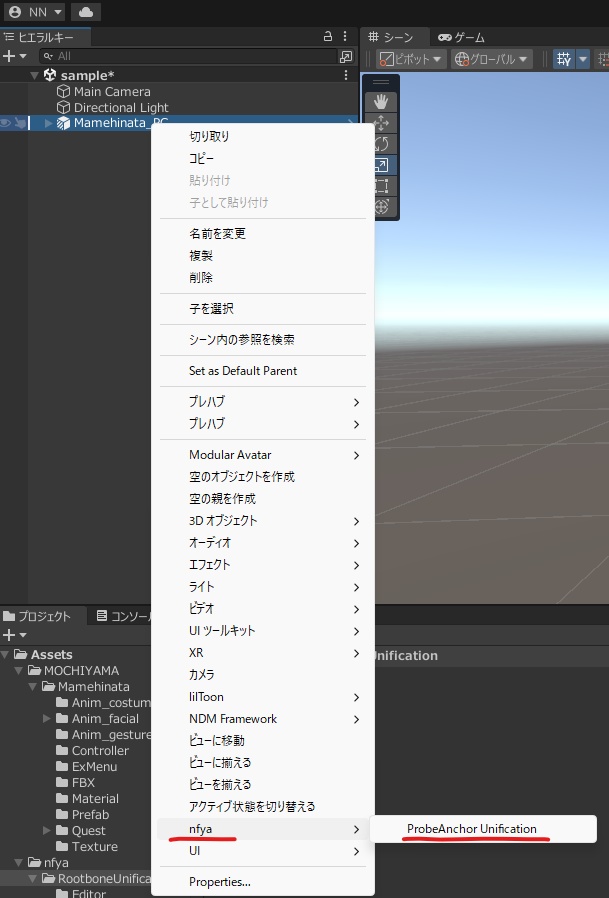The width and height of the screenshot is (609, 898).
Task: Toggle picking hand icon for Mamehinata_PC
Action: coord(20,123)
